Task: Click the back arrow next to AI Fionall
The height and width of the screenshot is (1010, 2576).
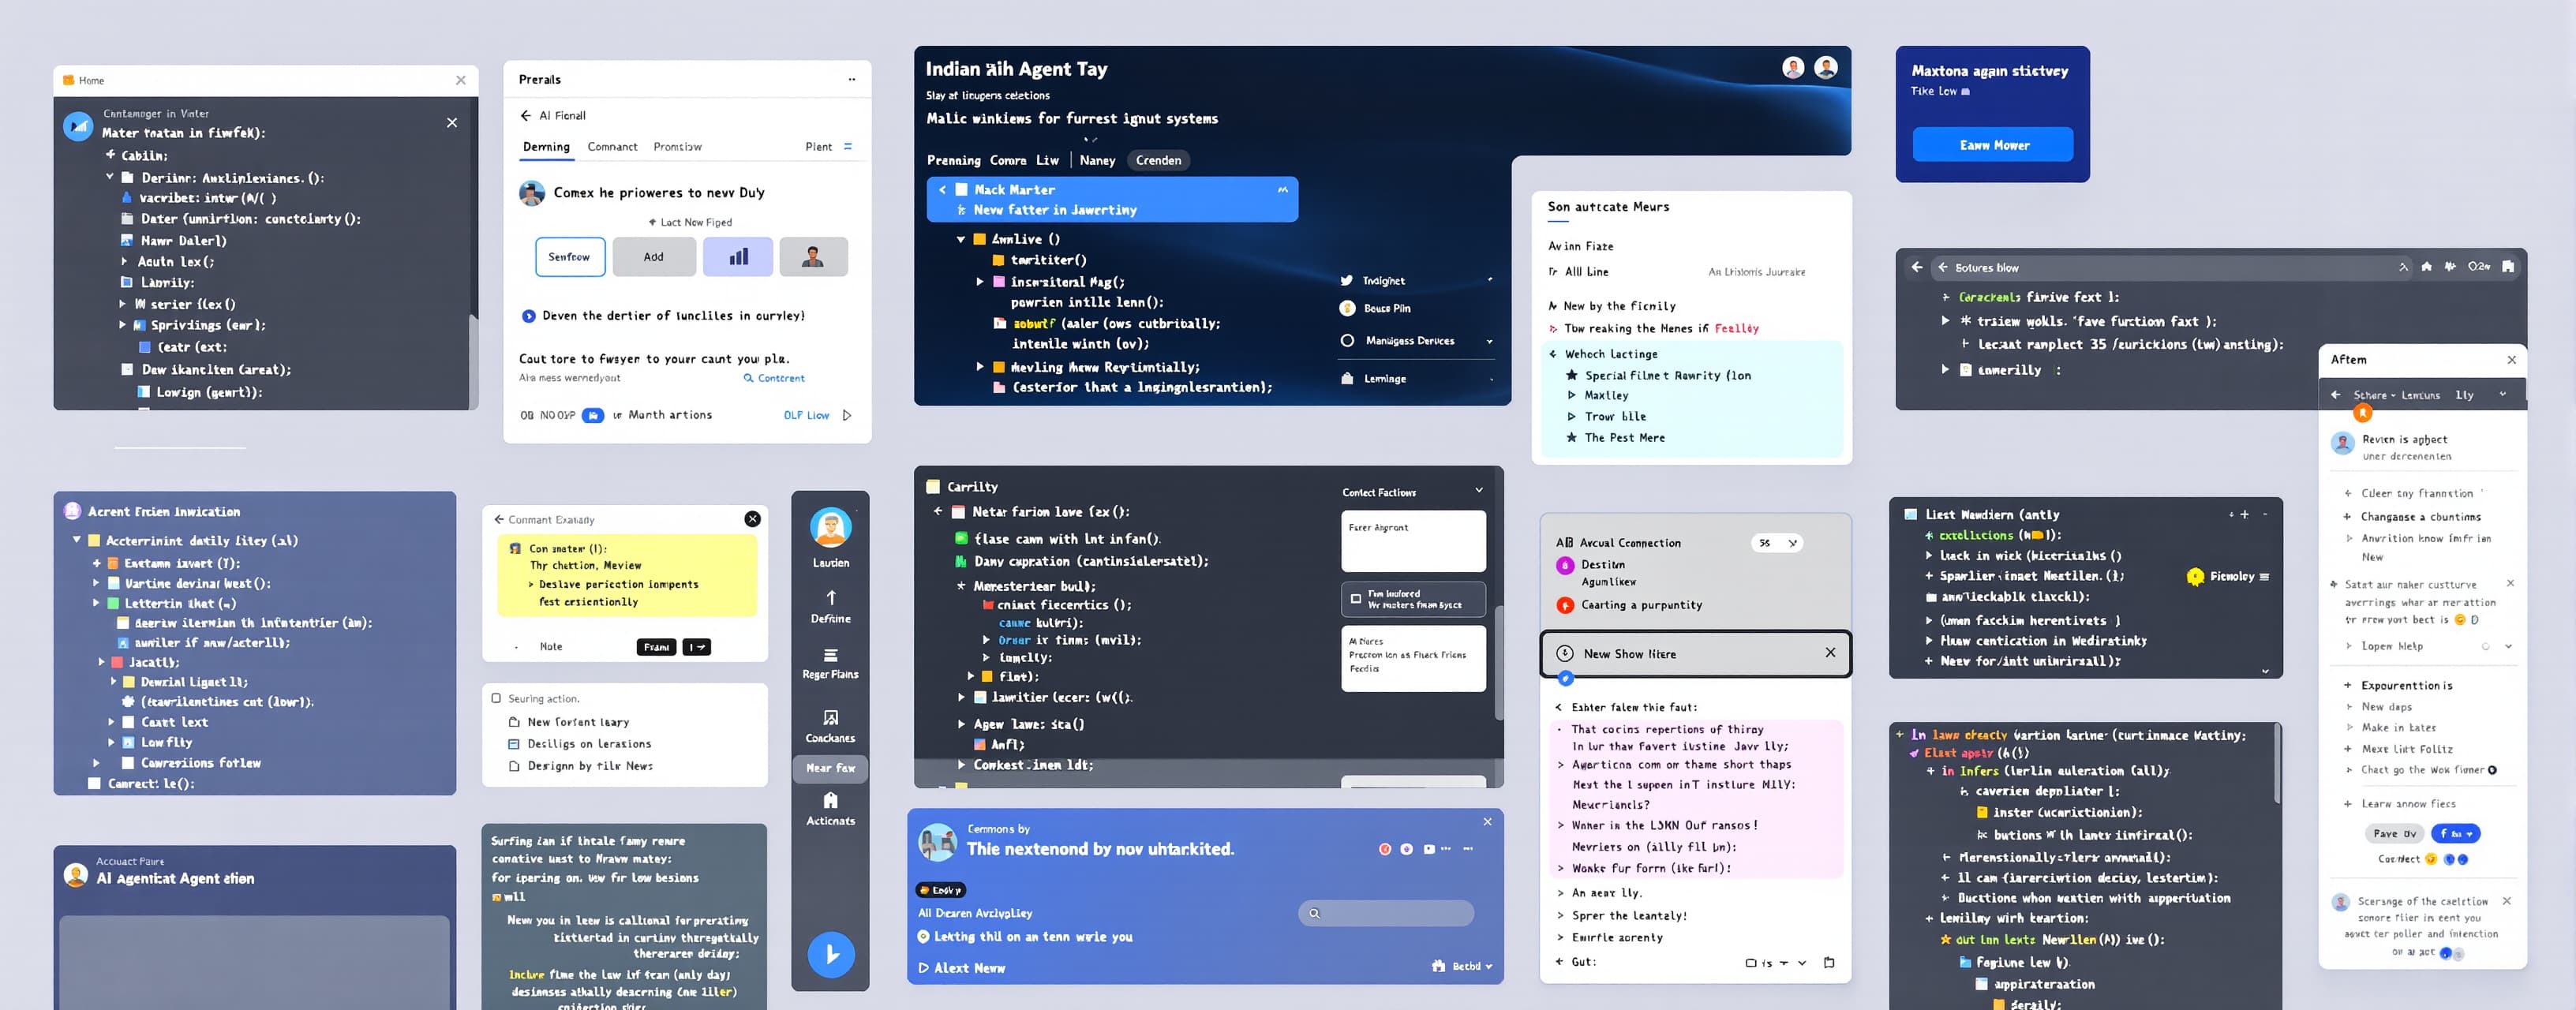Action: coord(525,116)
